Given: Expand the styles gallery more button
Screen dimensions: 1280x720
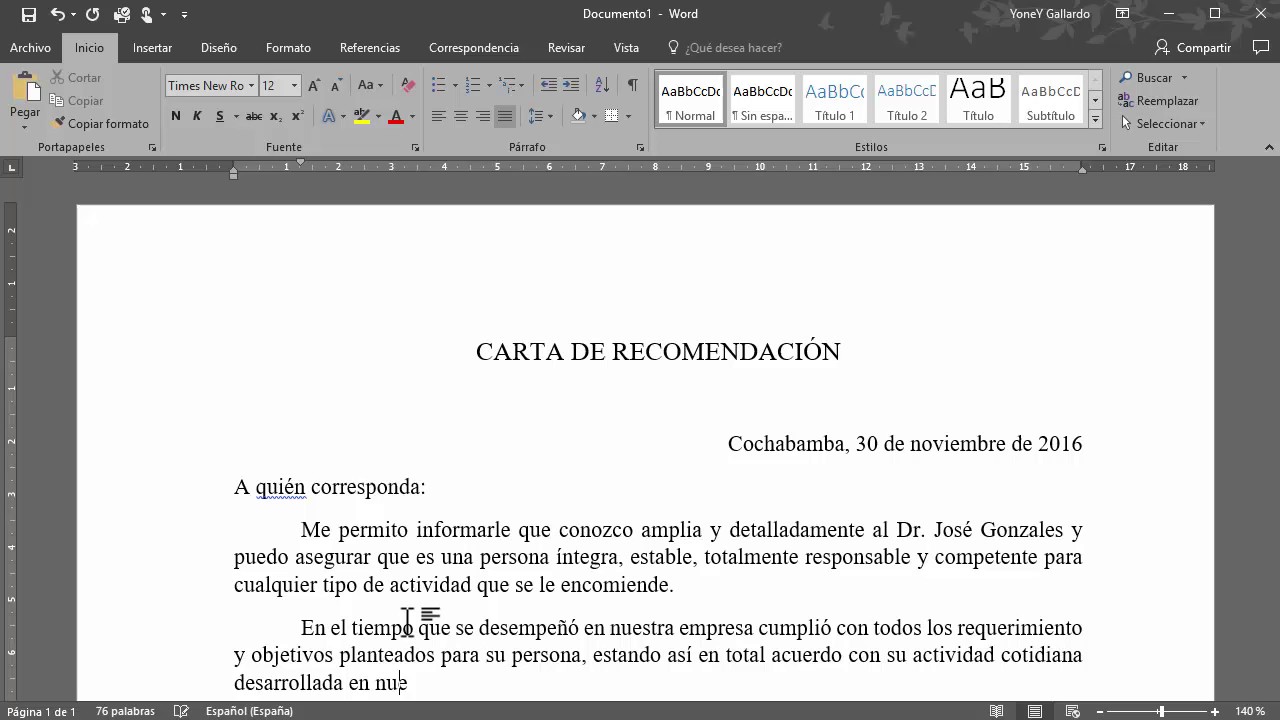Looking at the screenshot, I should point(1095,120).
